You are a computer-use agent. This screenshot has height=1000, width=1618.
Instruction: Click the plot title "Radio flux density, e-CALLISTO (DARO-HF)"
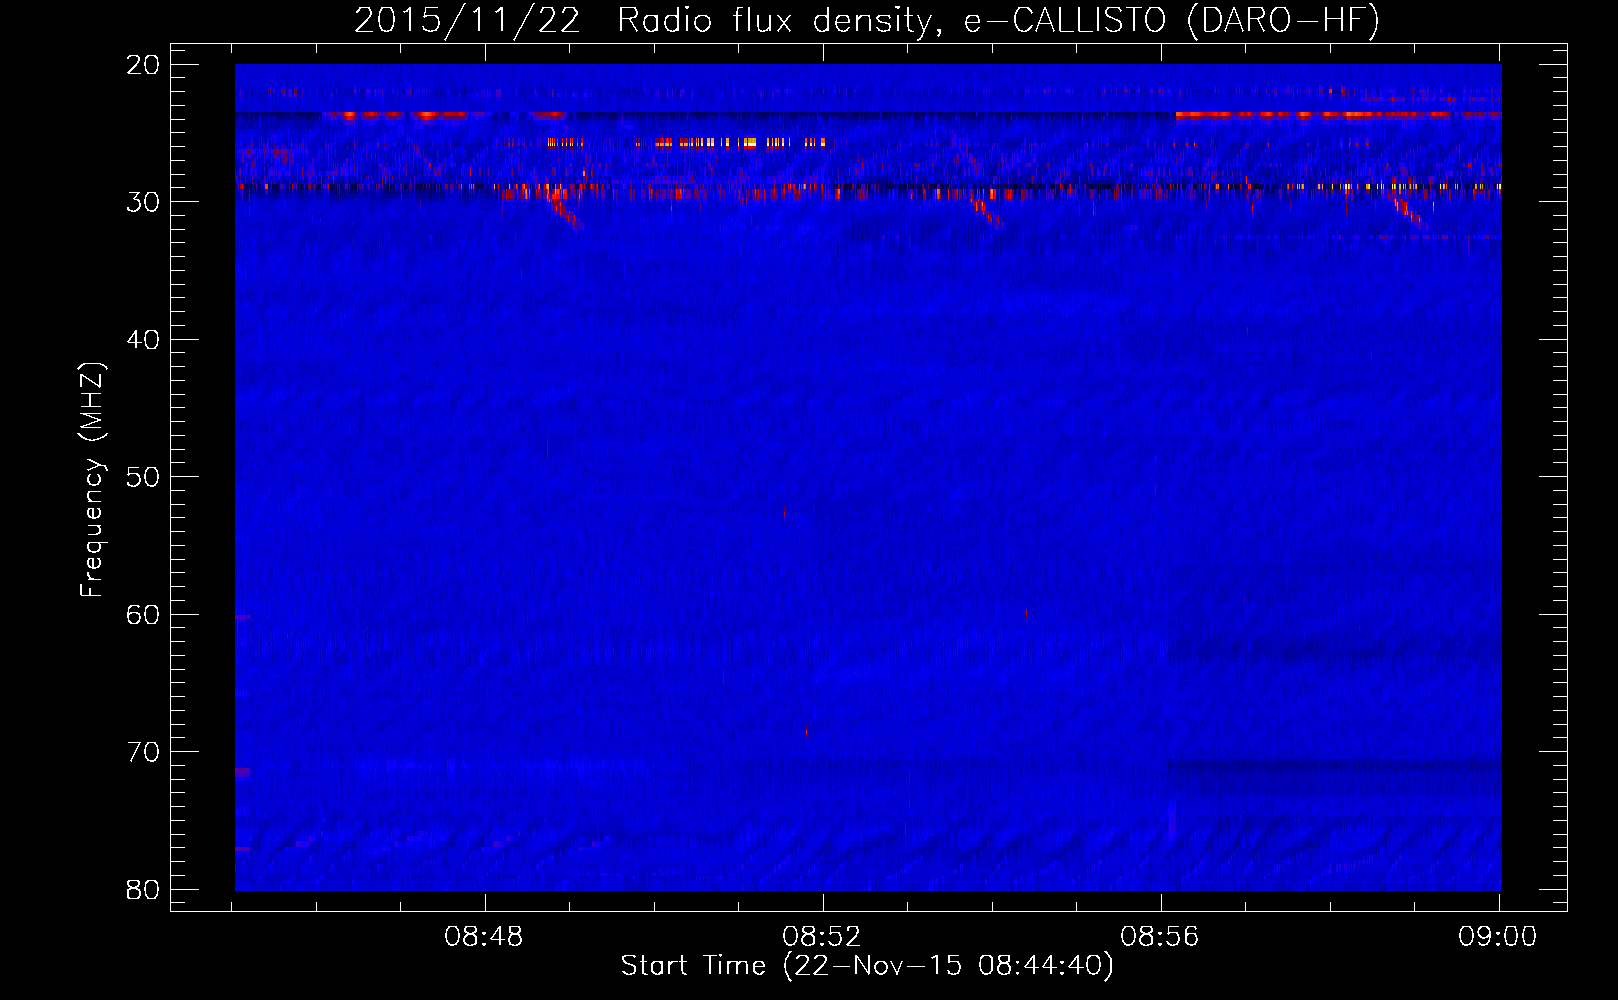click(x=998, y=21)
